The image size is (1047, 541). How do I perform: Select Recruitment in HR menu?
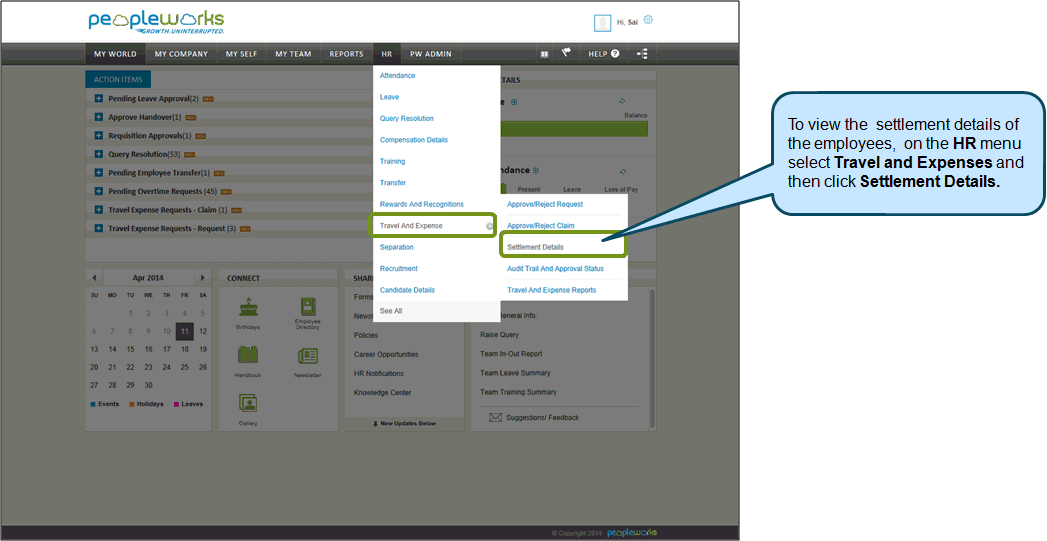(399, 268)
